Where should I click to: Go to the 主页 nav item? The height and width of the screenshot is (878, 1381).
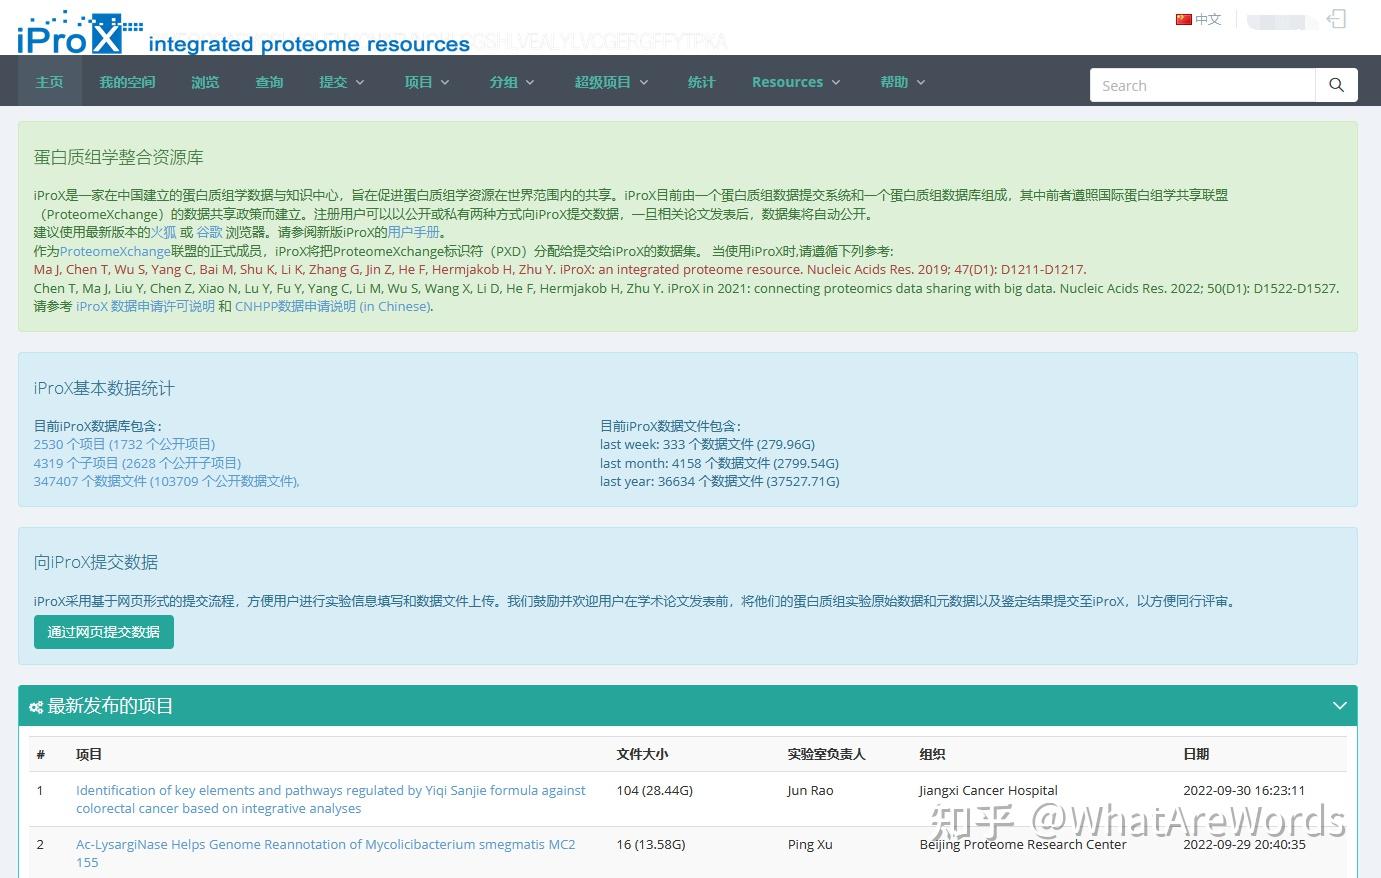coord(49,82)
